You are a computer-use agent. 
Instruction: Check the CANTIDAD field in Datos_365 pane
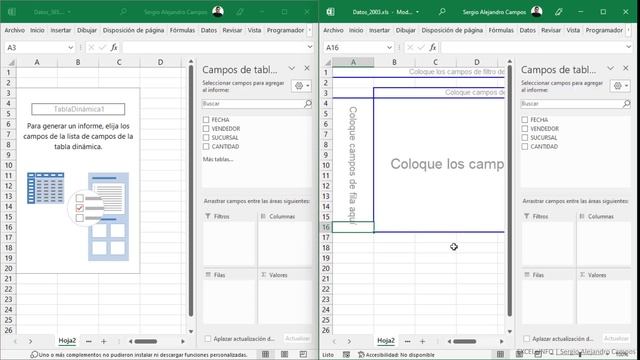[206, 147]
